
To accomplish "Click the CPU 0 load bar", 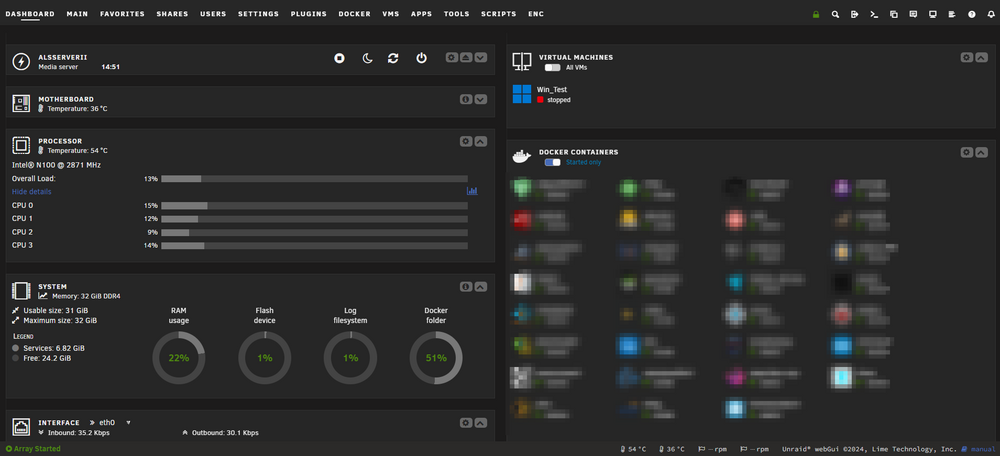I will (314, 205).
